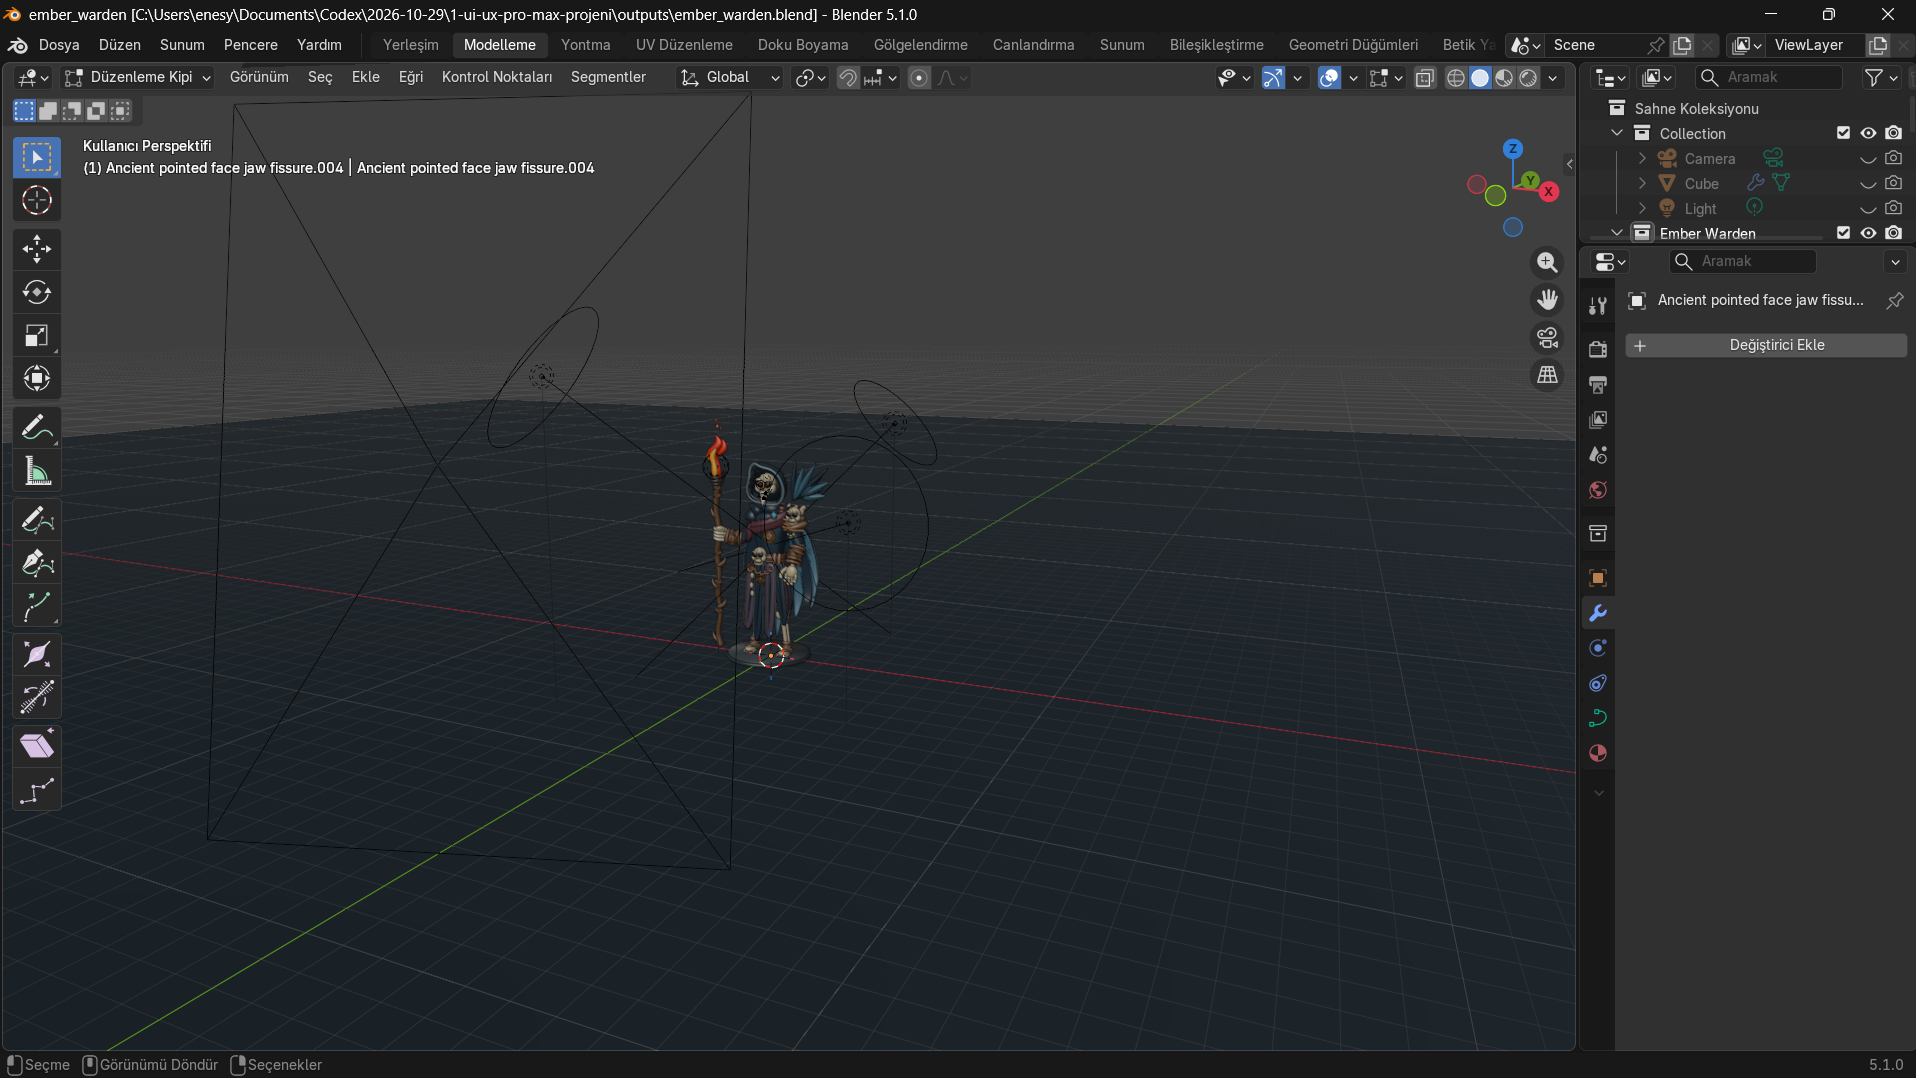Collapse the Ember Warden collection
The width and height of the screenshot is (1916, 1078).
tap(1617, 233)
